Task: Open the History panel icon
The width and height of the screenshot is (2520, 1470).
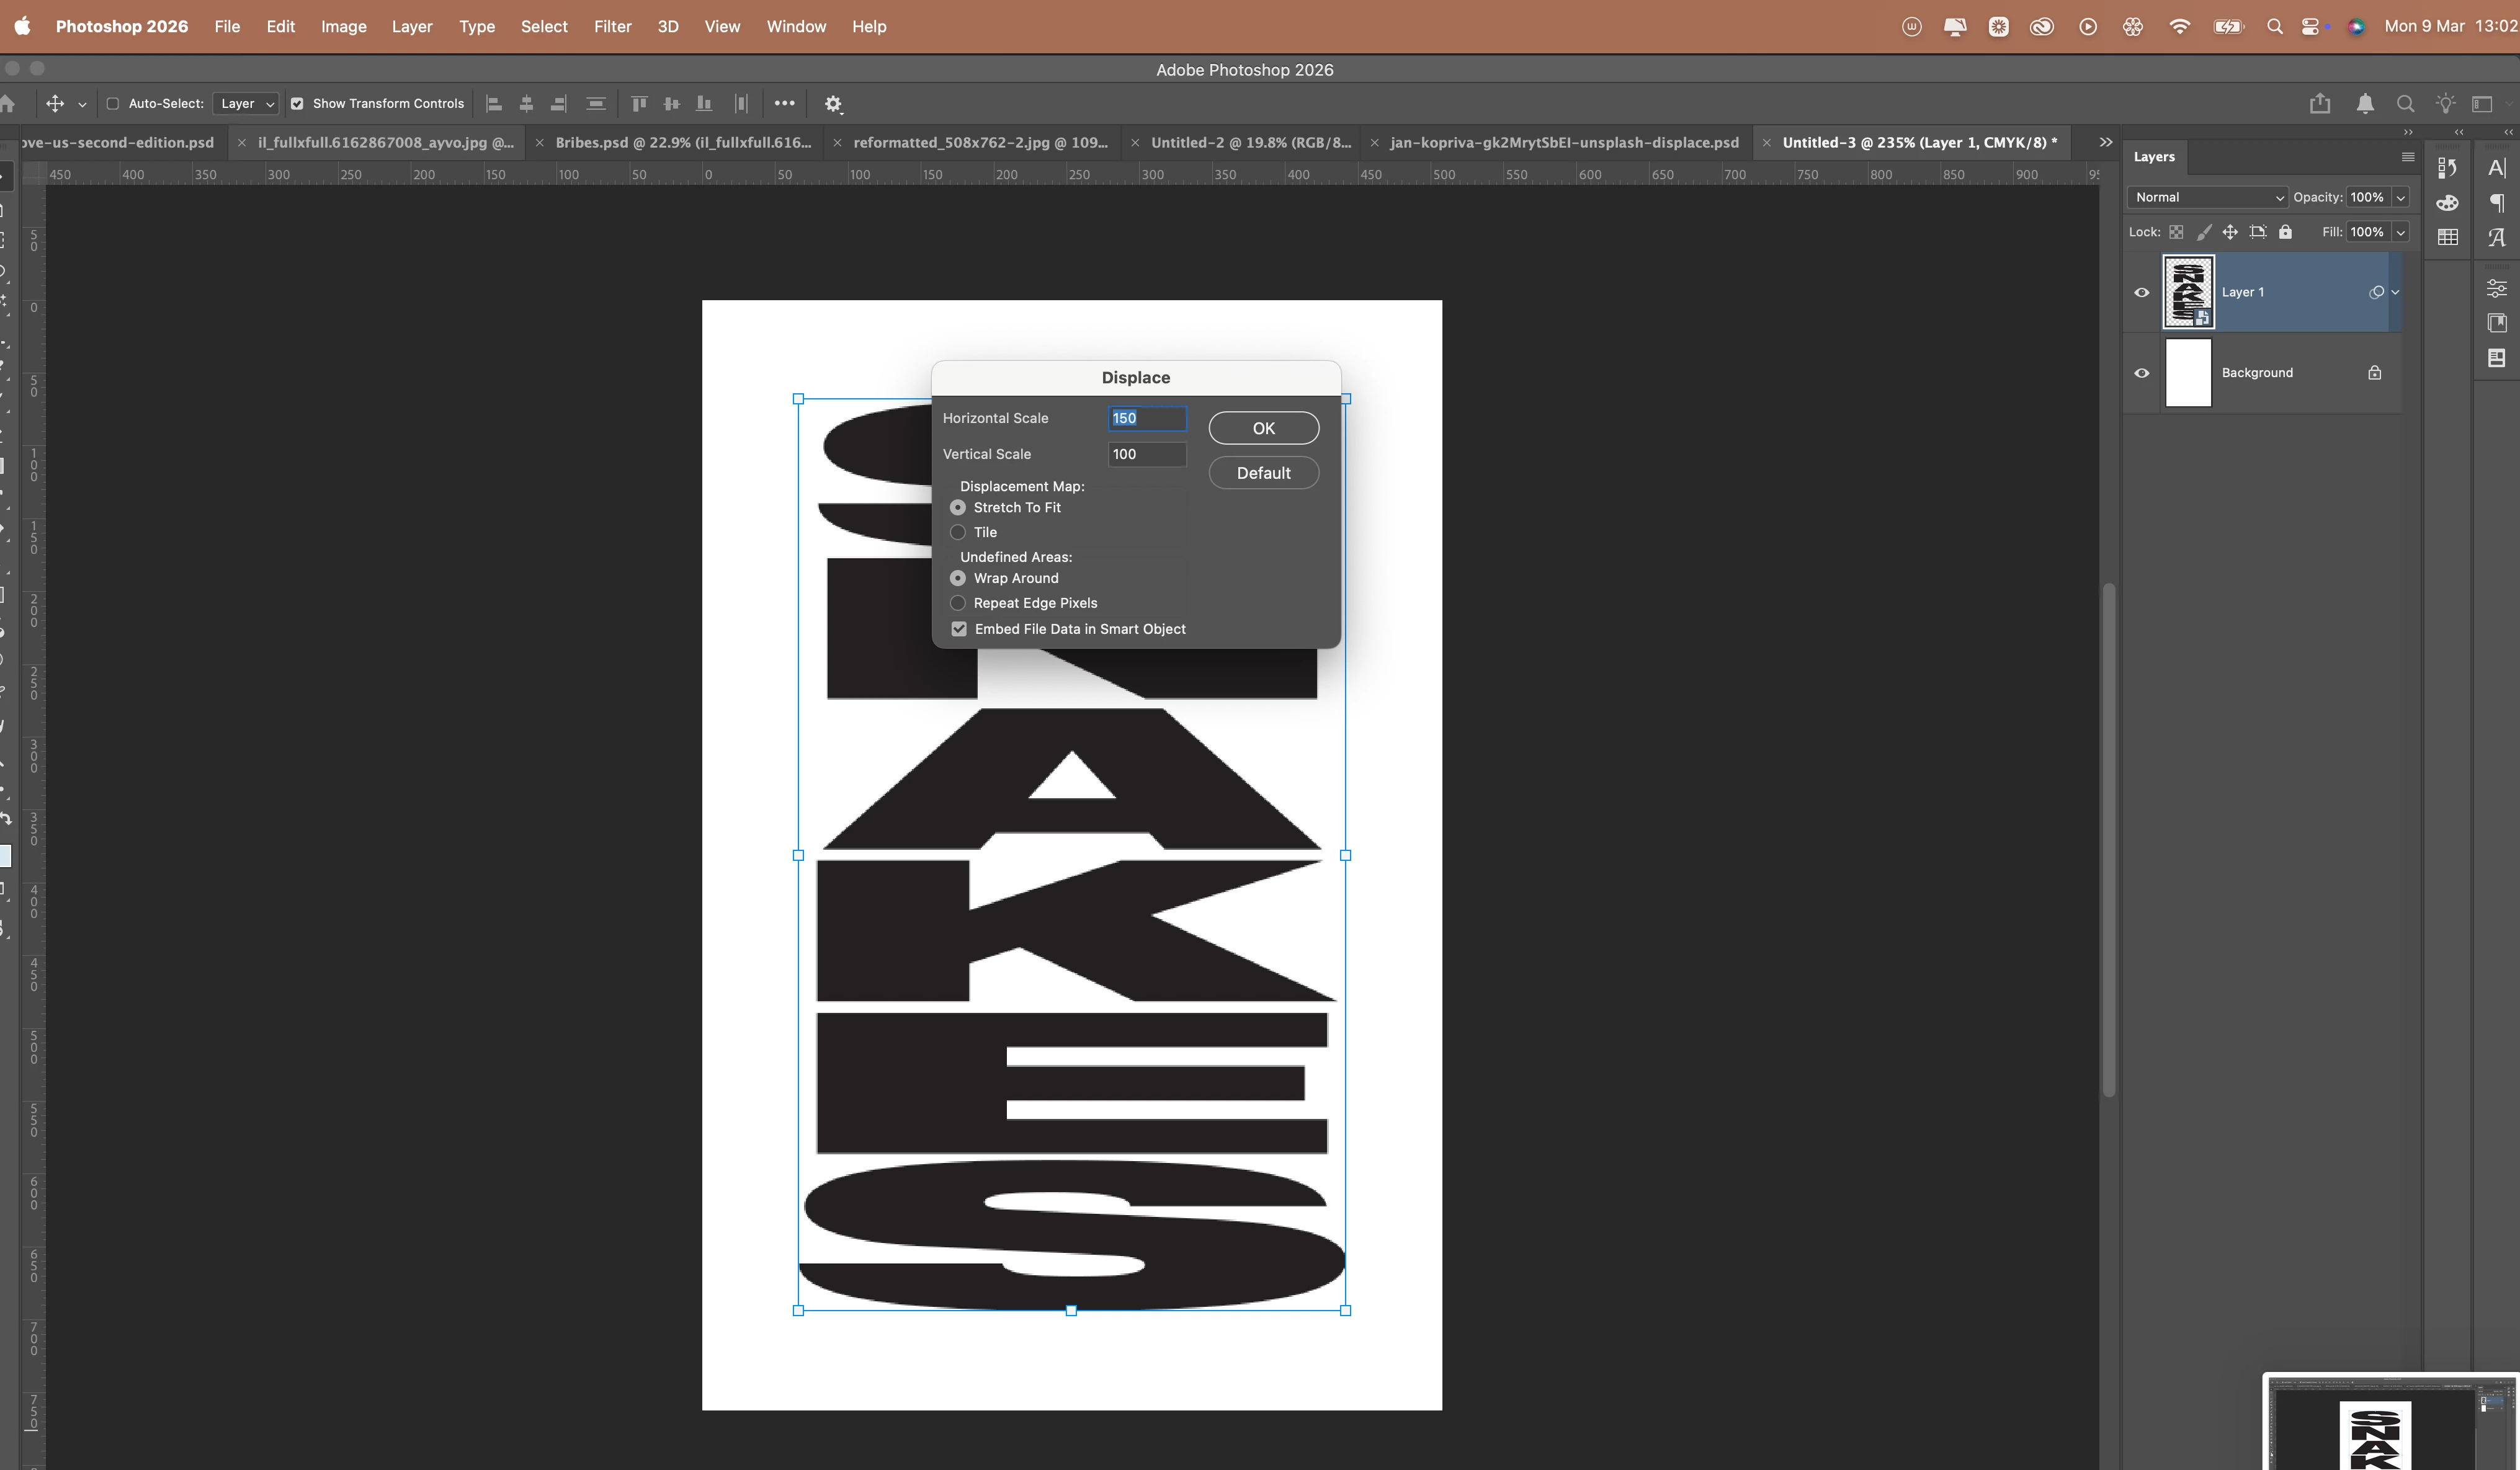Action: coord(2447,168)
